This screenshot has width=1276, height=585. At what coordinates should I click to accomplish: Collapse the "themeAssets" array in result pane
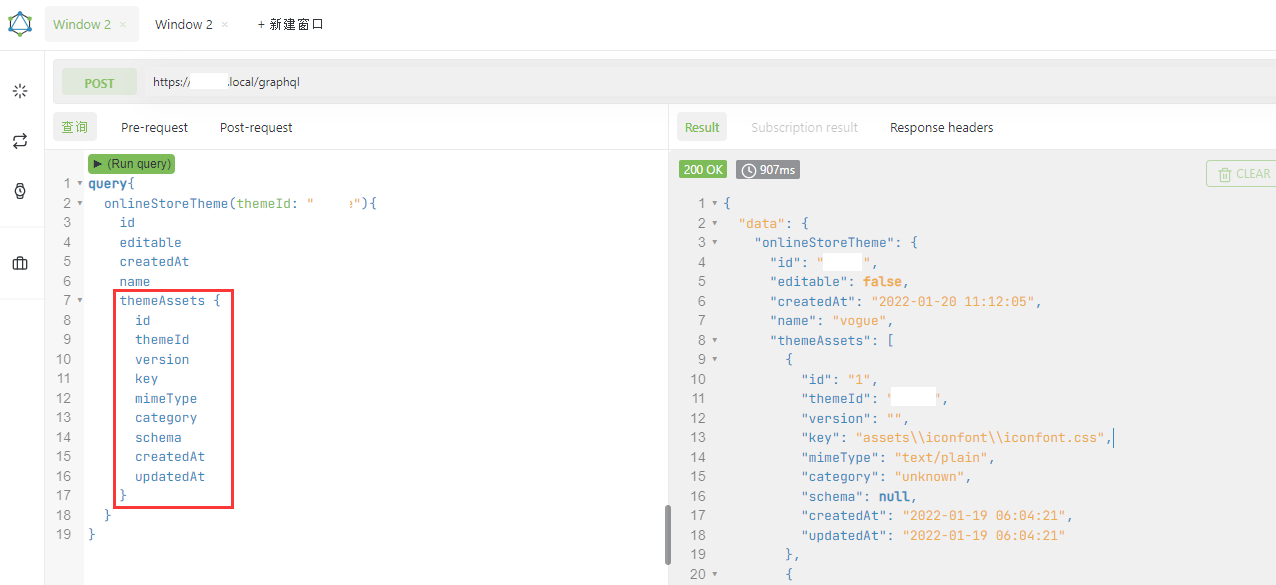coord(715,340)
